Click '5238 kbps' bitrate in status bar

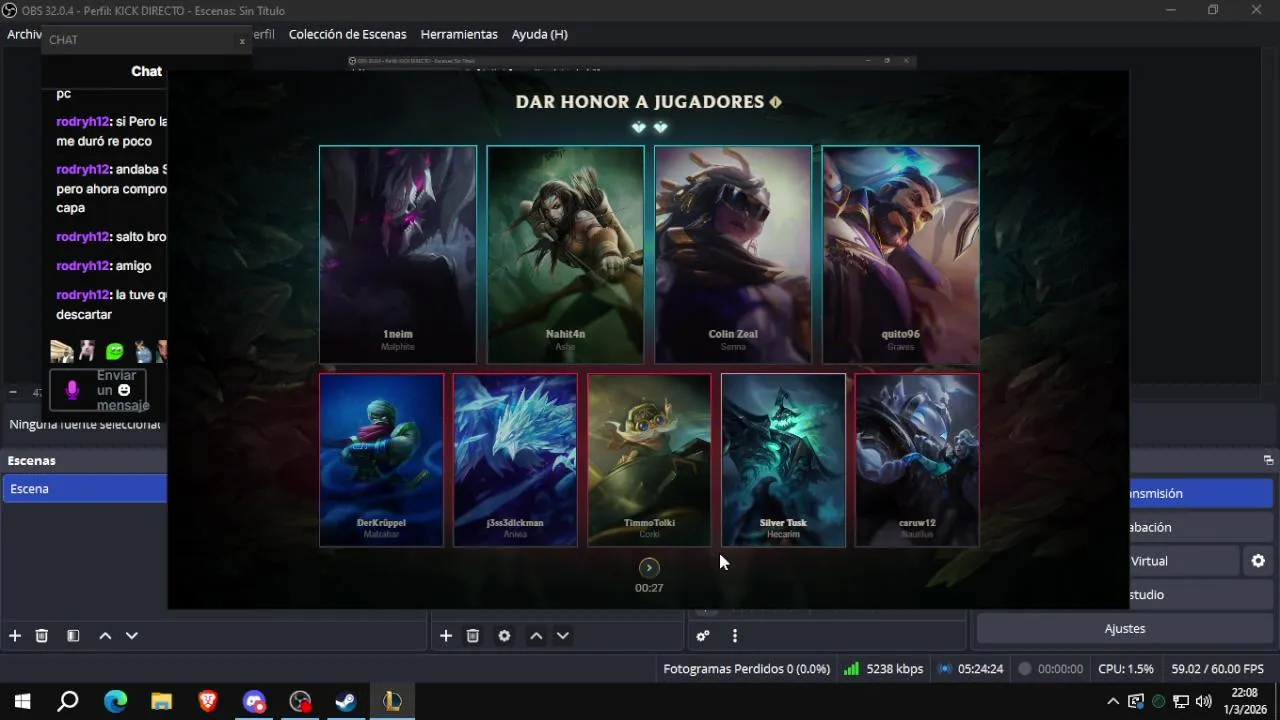click(895, 669)
